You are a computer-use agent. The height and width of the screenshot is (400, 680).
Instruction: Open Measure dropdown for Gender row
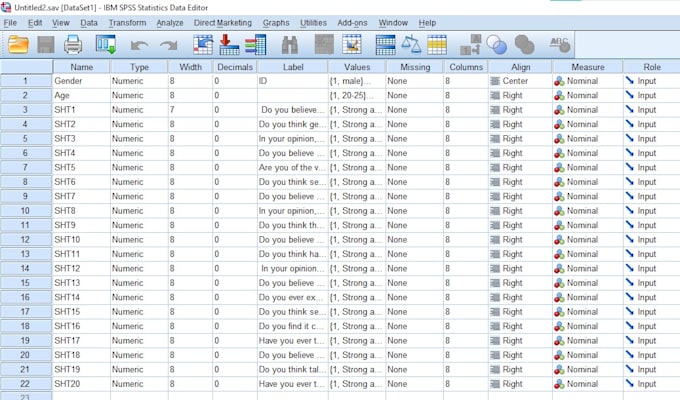click(588, 81)
